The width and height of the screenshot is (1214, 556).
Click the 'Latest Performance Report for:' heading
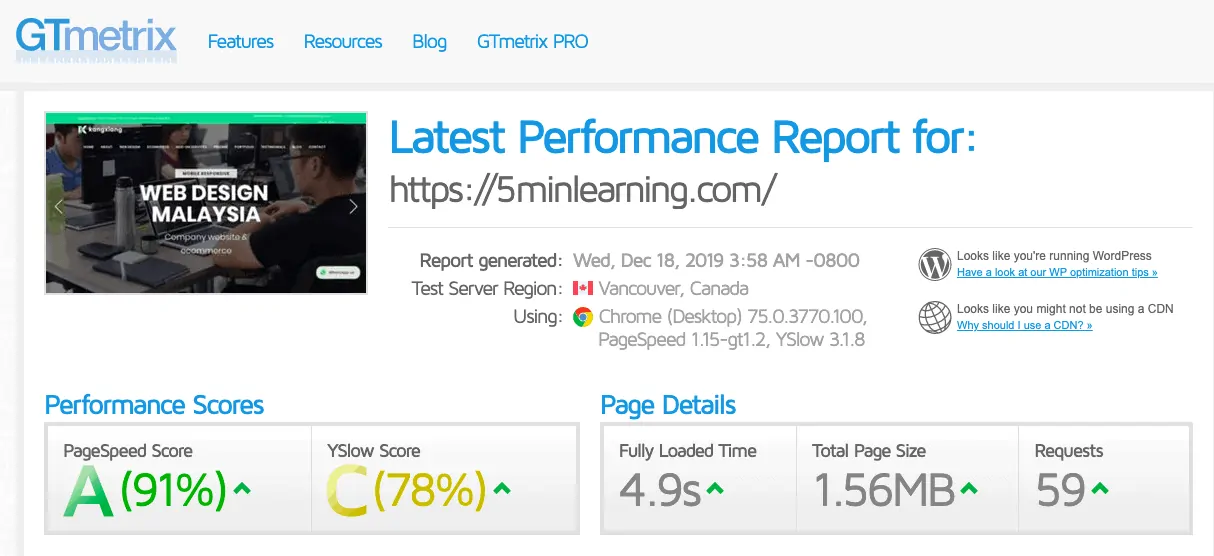coord(682,137)
